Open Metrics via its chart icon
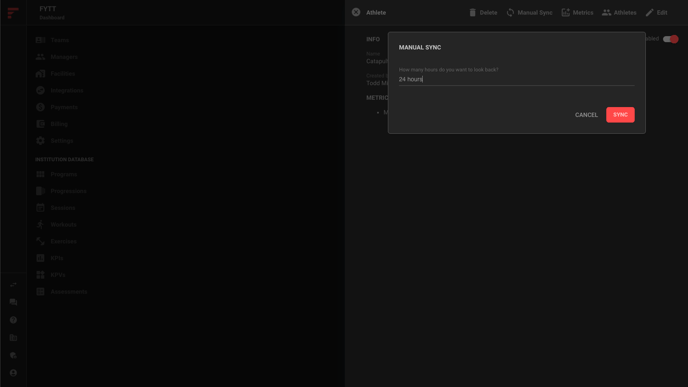Screen dimensions: 688x387 566,13
